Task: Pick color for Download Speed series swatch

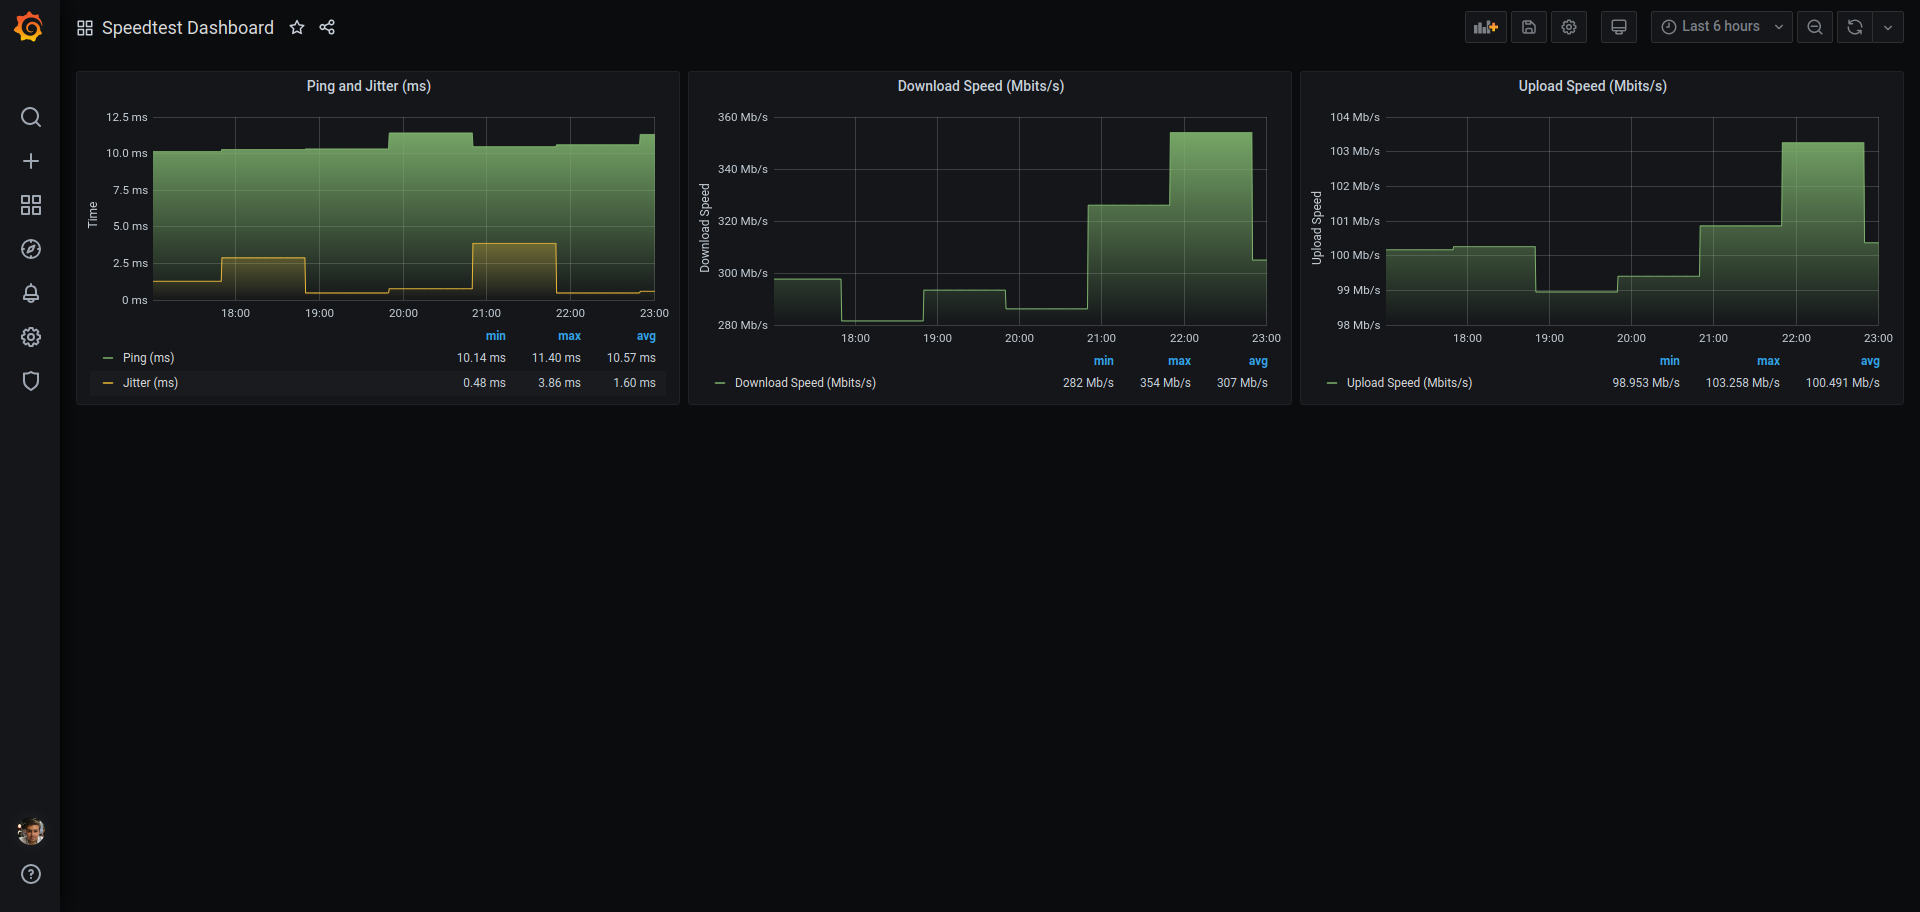Action: coord(720,383)
